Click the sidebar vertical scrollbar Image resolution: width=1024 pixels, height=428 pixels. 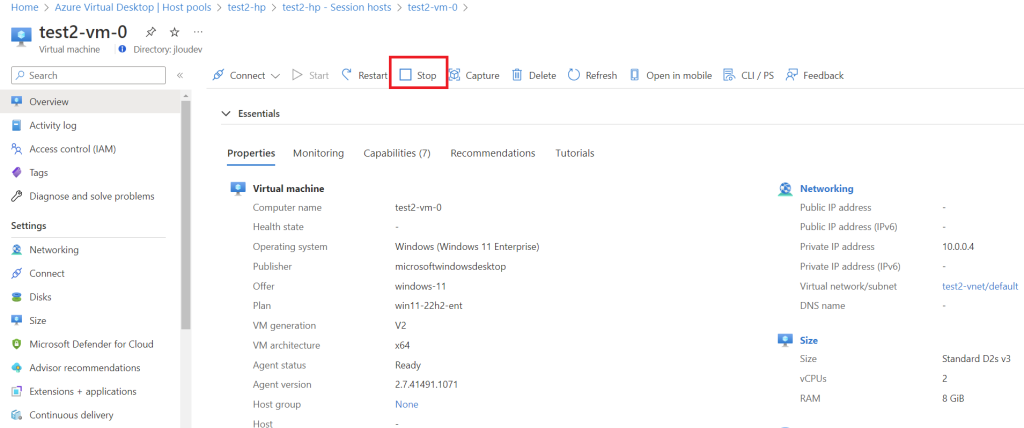pos(186,216)
